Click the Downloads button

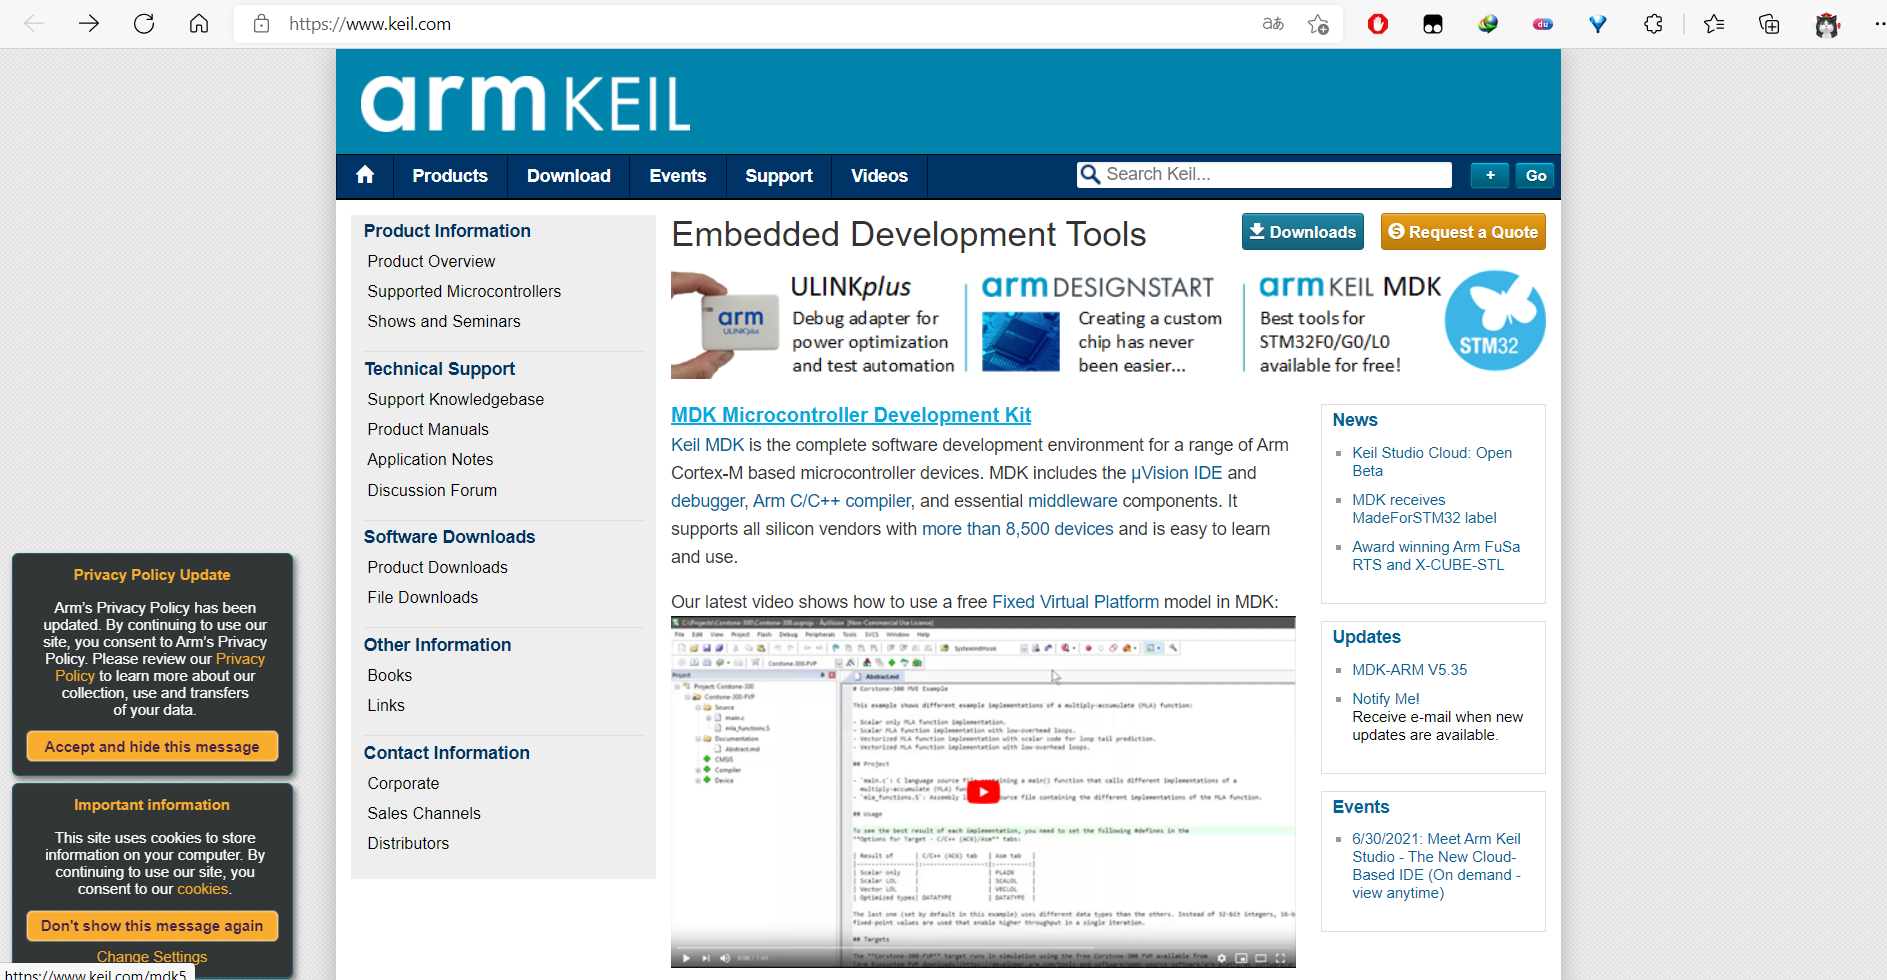point(1303,232)
